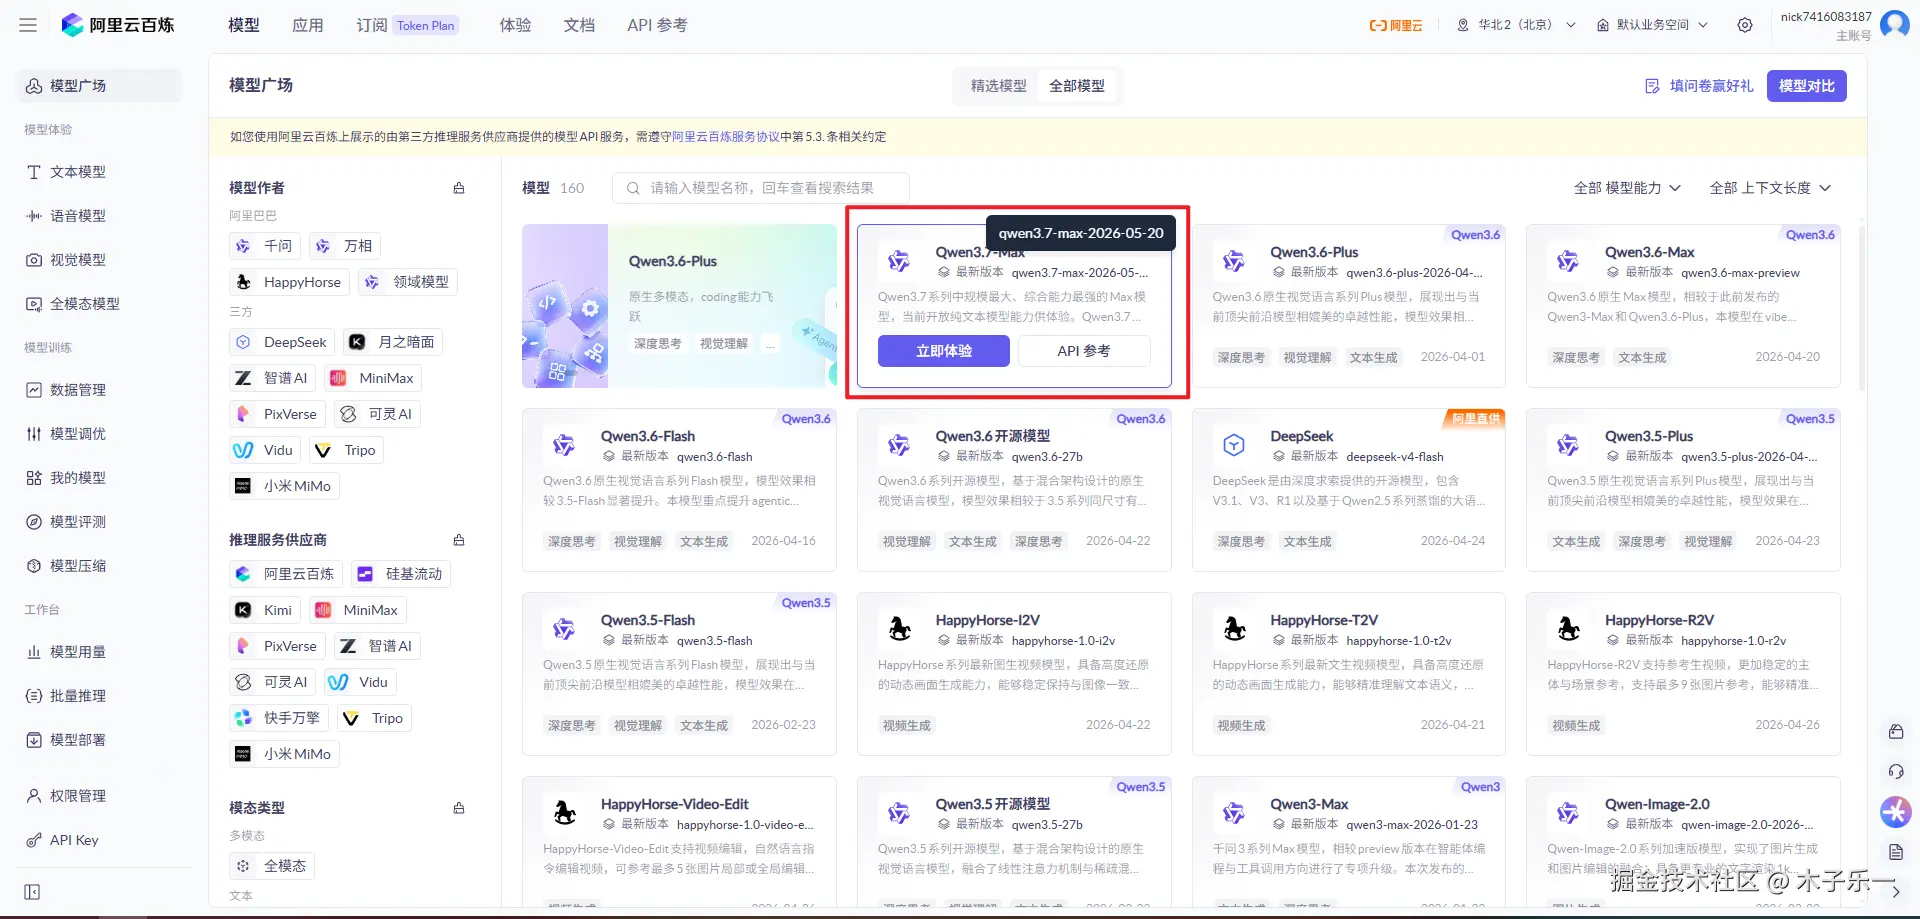Click API 参考 button on Qwen3.7-Max card
The width and height of the screenshot is (1920, 919).
pos(1084,351)
